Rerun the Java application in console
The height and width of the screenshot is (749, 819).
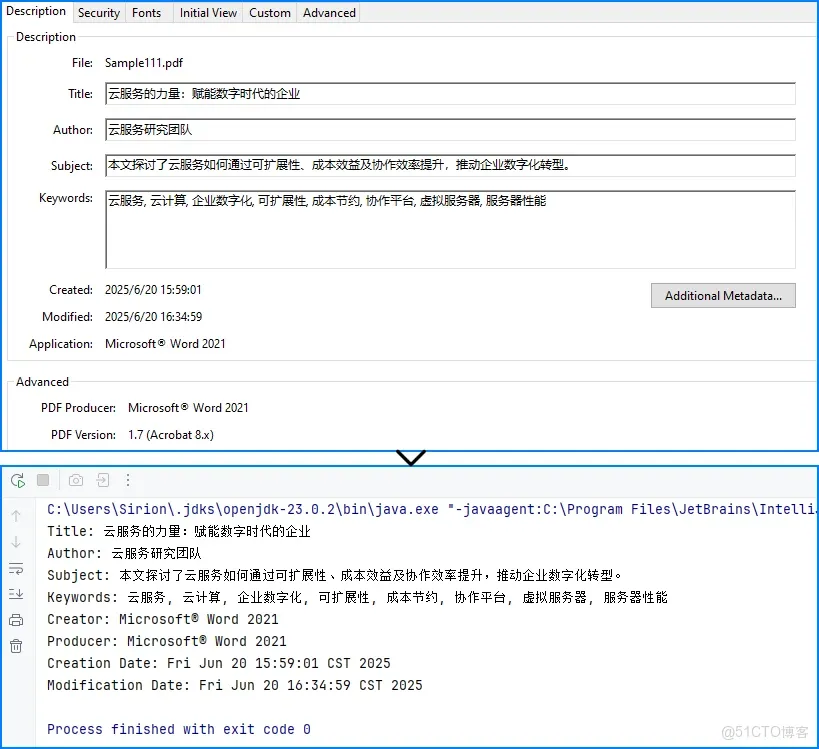coord(18,480)
